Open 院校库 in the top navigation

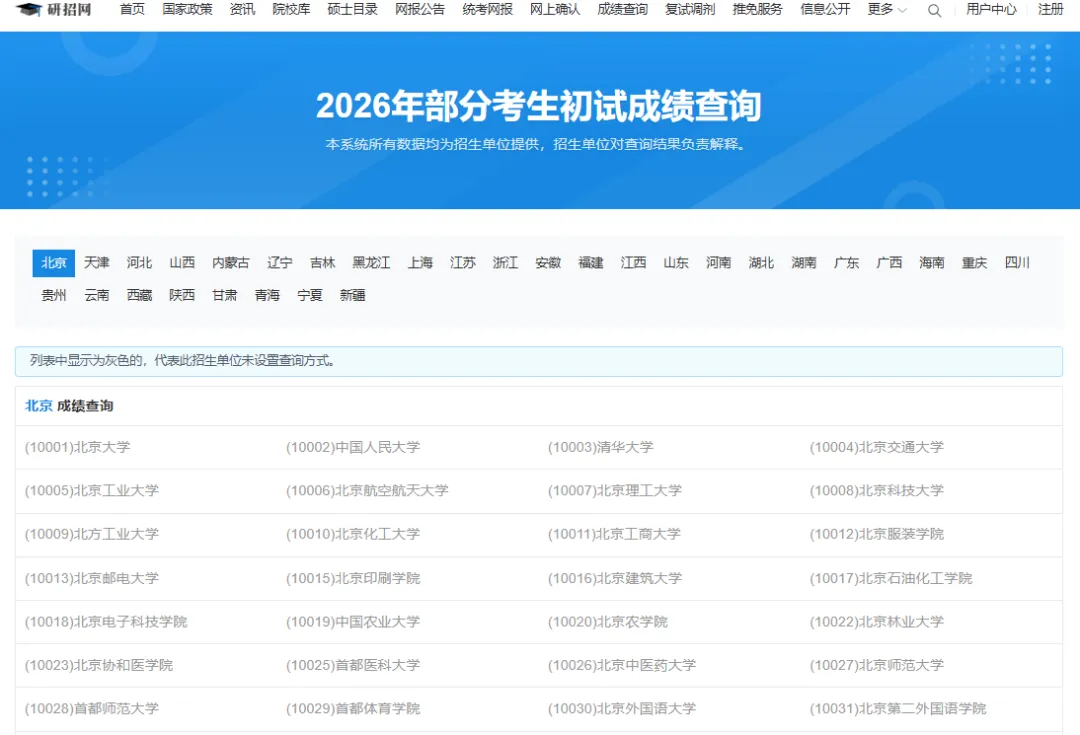click(x=291, y=10)
